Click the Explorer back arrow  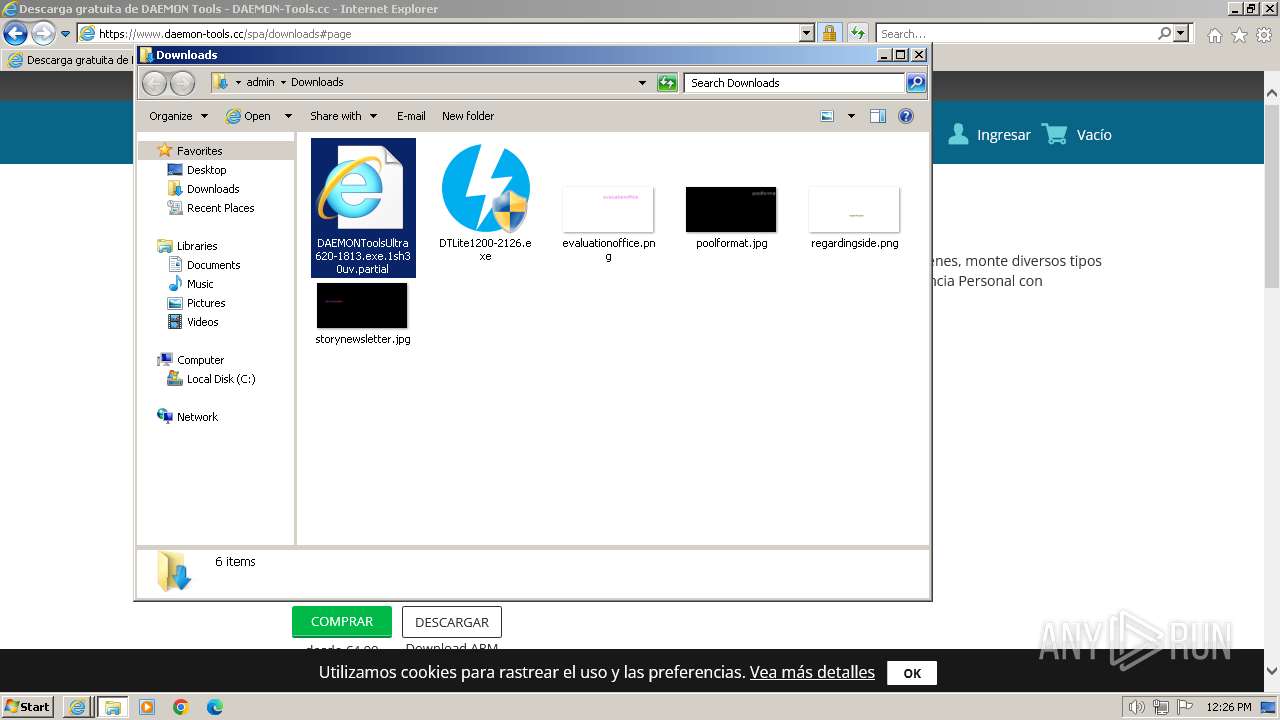(154, 83)
